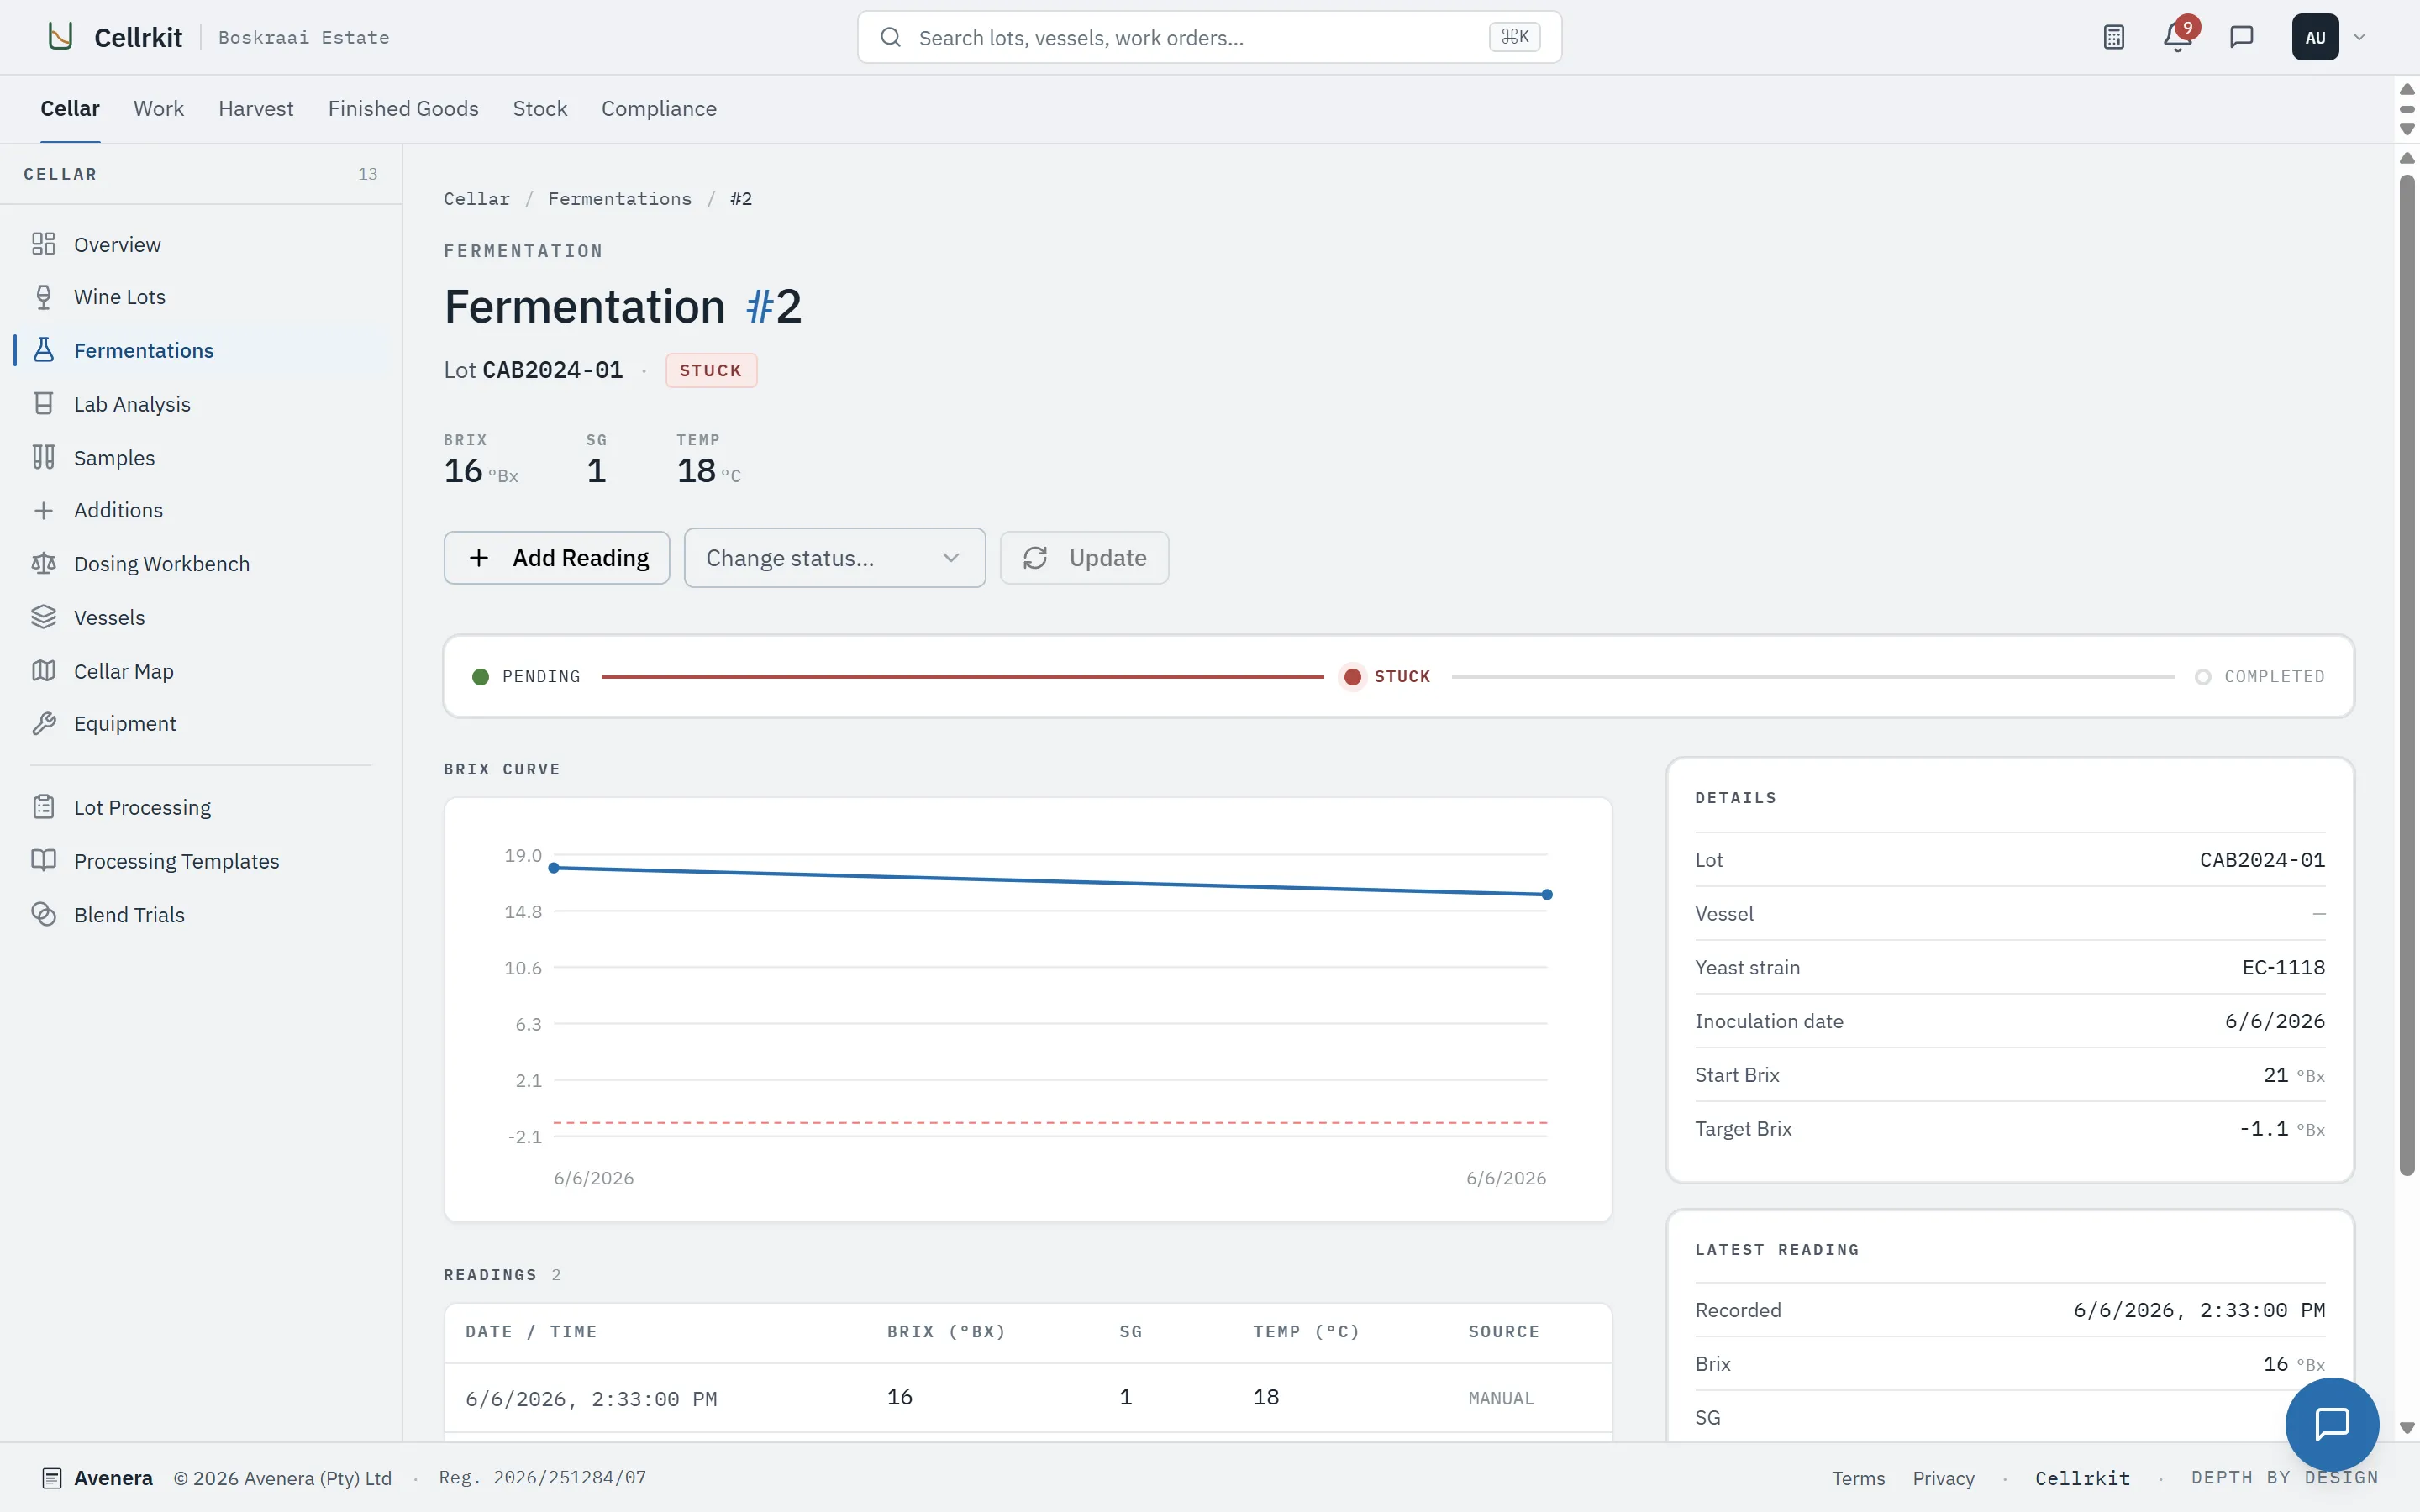Viewport: 2420px width, 1512px height.
Task: Click the Stuck step marker in progress
Action: pos(1352,677)
